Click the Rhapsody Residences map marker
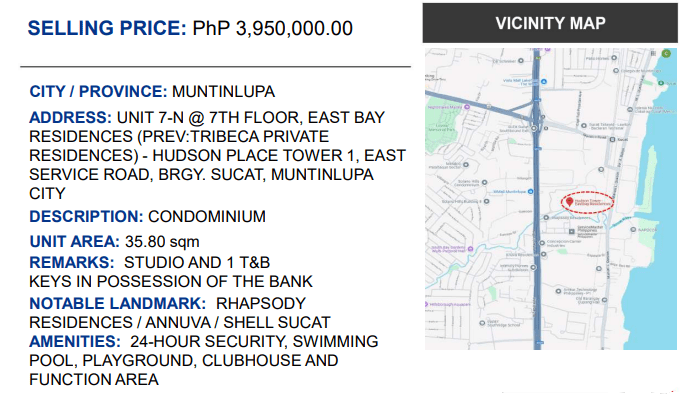Image resolution: width=680 pixels, height=394 pixels. point(546,218)
